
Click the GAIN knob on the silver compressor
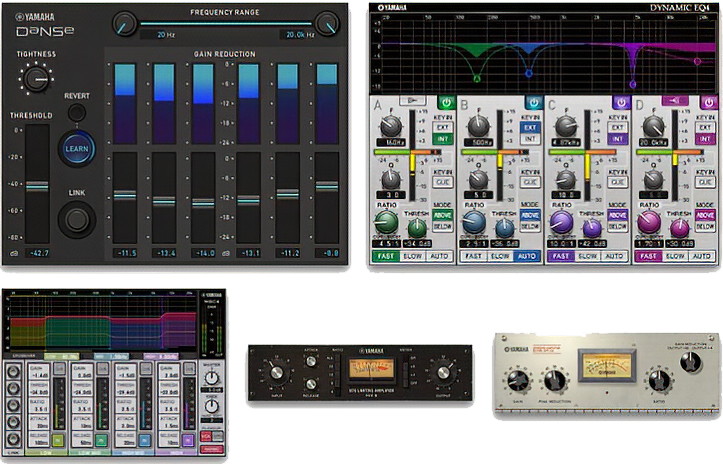coord(517,381)
